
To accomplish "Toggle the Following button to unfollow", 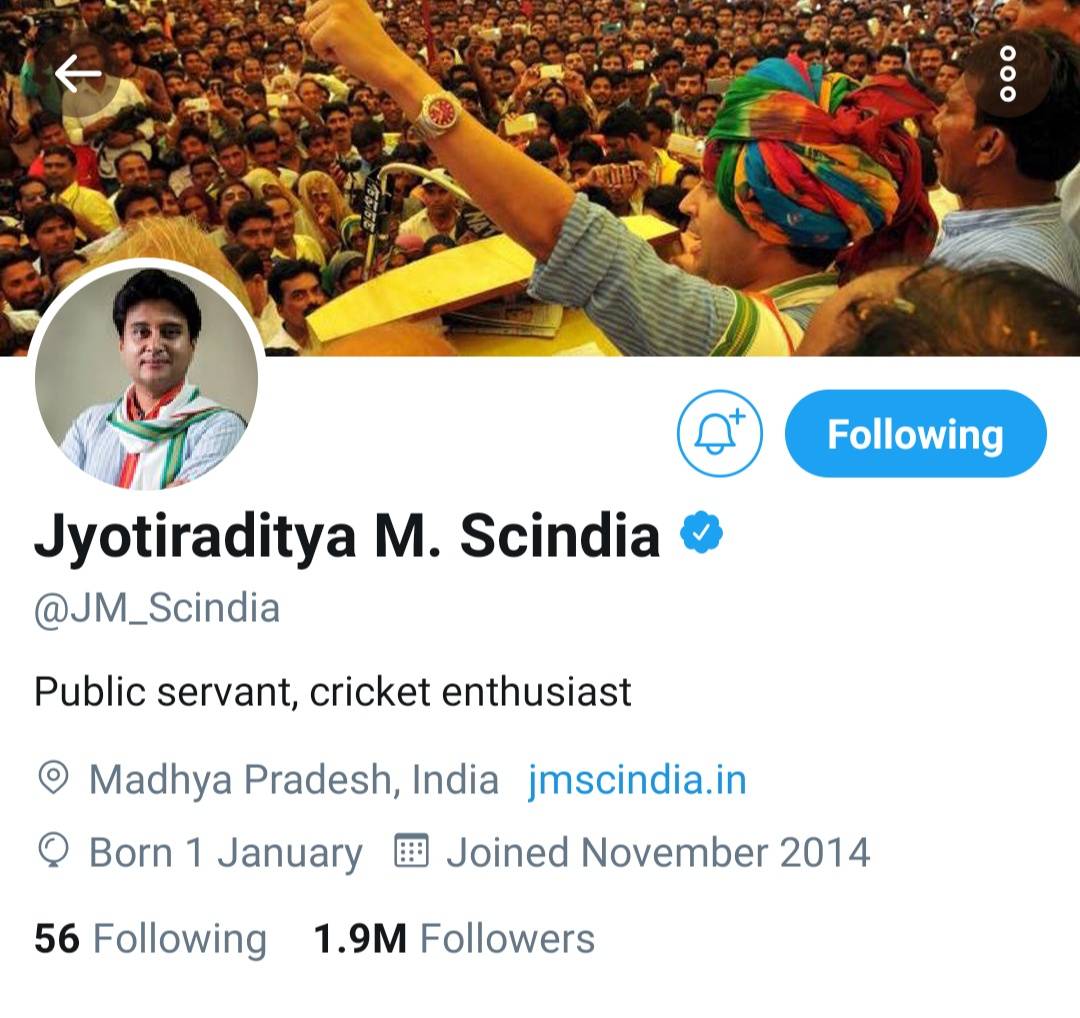I will (915, 433).
